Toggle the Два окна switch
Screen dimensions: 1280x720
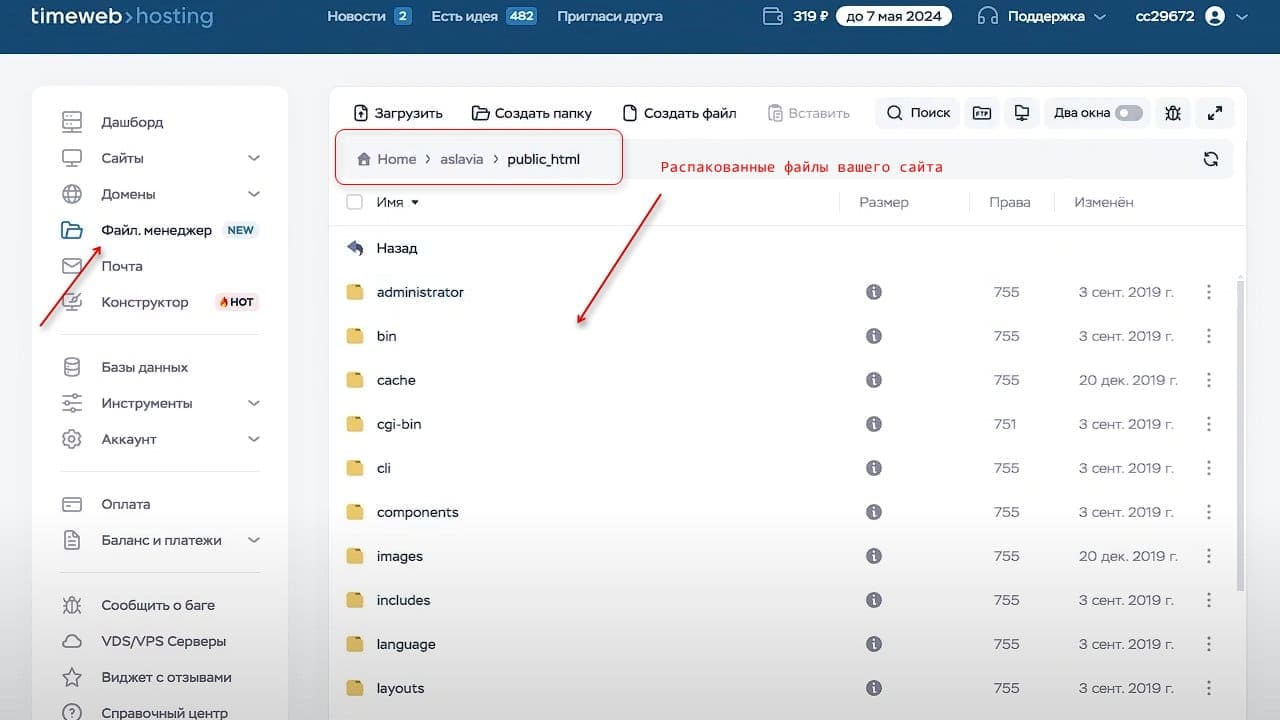(x=1129, y=113)
